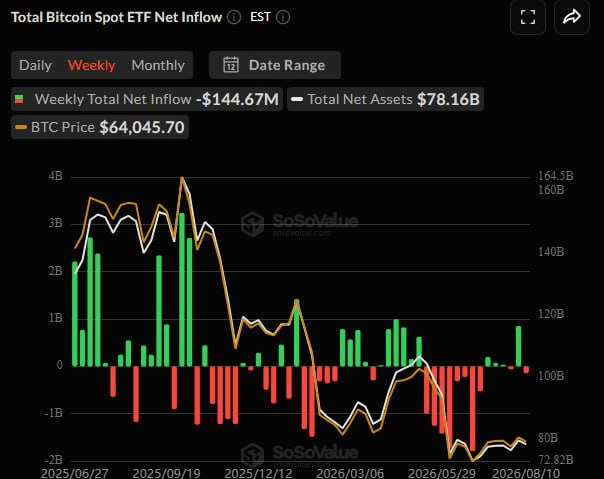Click the 120B right axis label
The image size is (604, 479).
coord(551,314)
